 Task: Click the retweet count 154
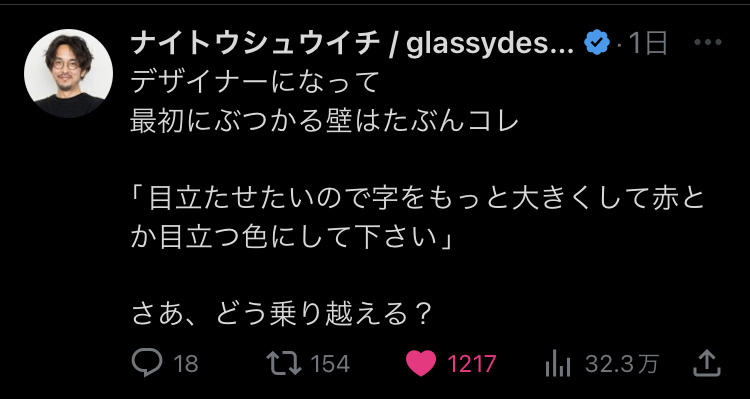(x=331, y=365)
